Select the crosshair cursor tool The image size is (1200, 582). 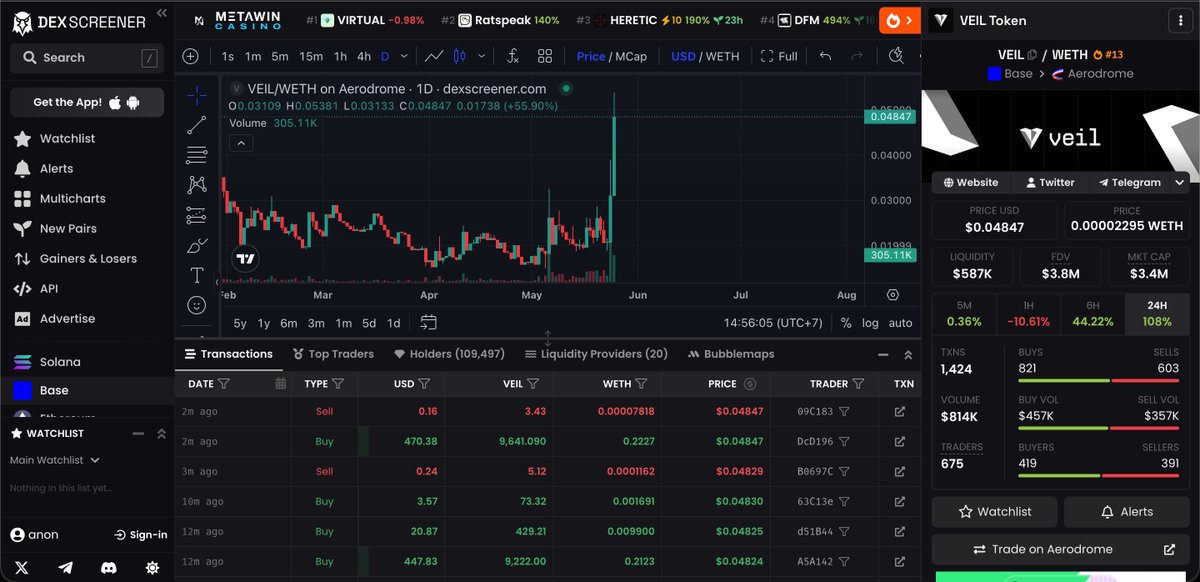click(197, 95)
